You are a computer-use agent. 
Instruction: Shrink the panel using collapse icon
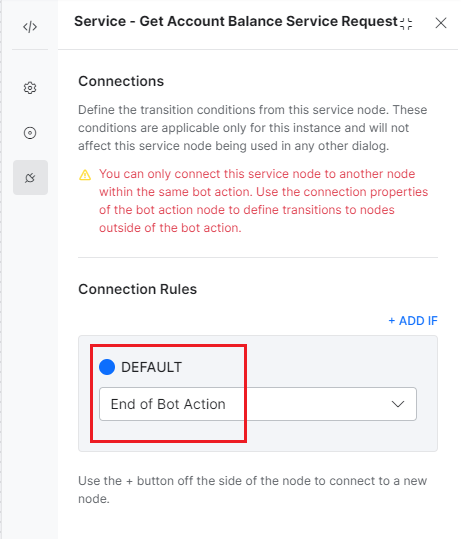pyautogui.click(x=406, y=24)
